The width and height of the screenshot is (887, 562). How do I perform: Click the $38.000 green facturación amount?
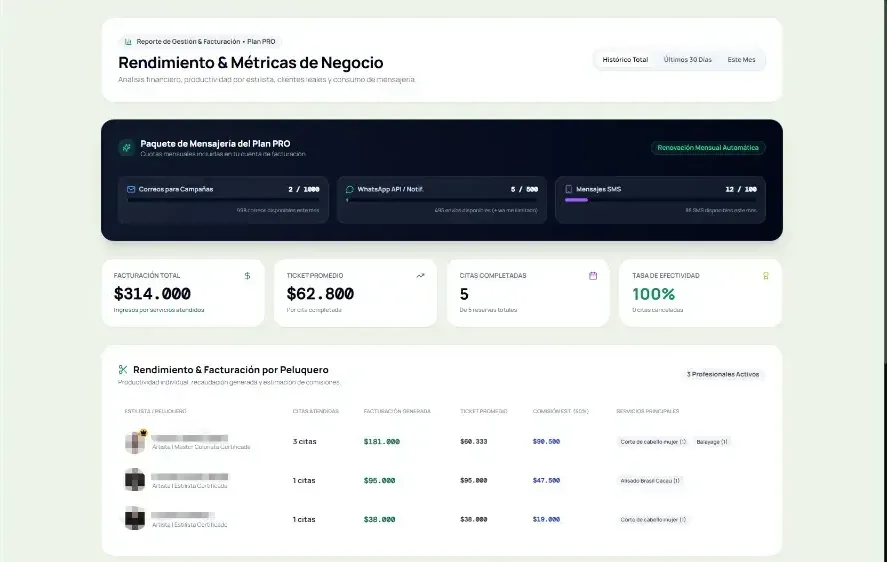pyautogui.click(x=380, y=520)
